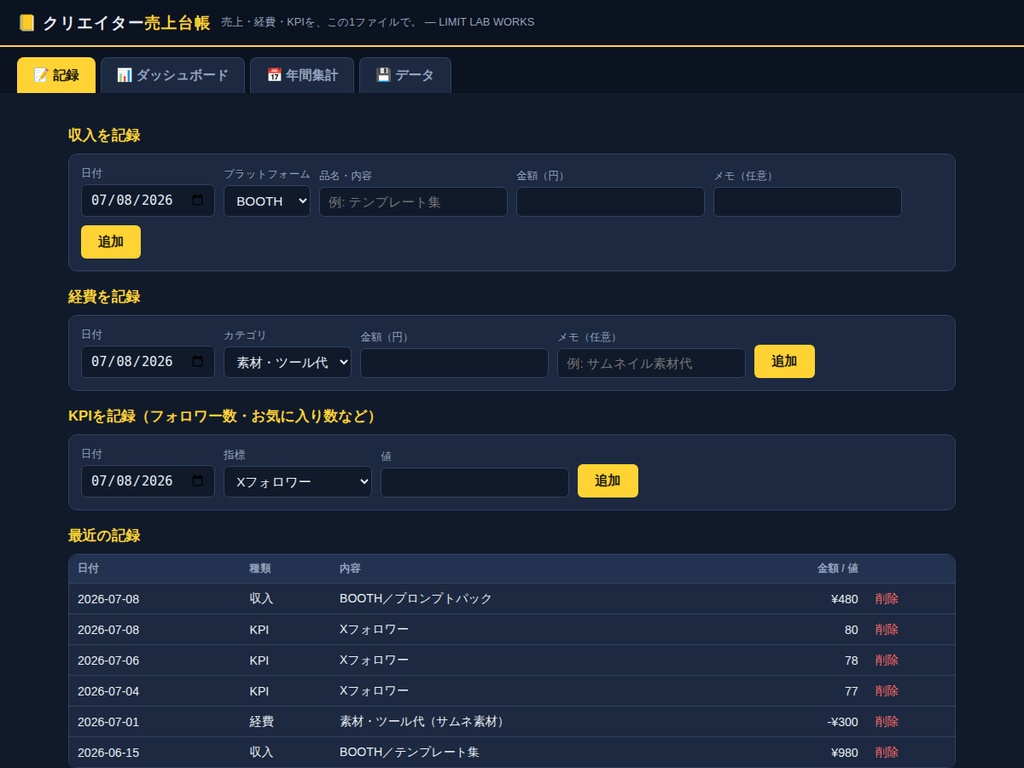The width and height of the screenshot is (1024, 768).
Task: Expand the カテゴリ 素材・ツール代 dropdown
Action: (287, 362)
